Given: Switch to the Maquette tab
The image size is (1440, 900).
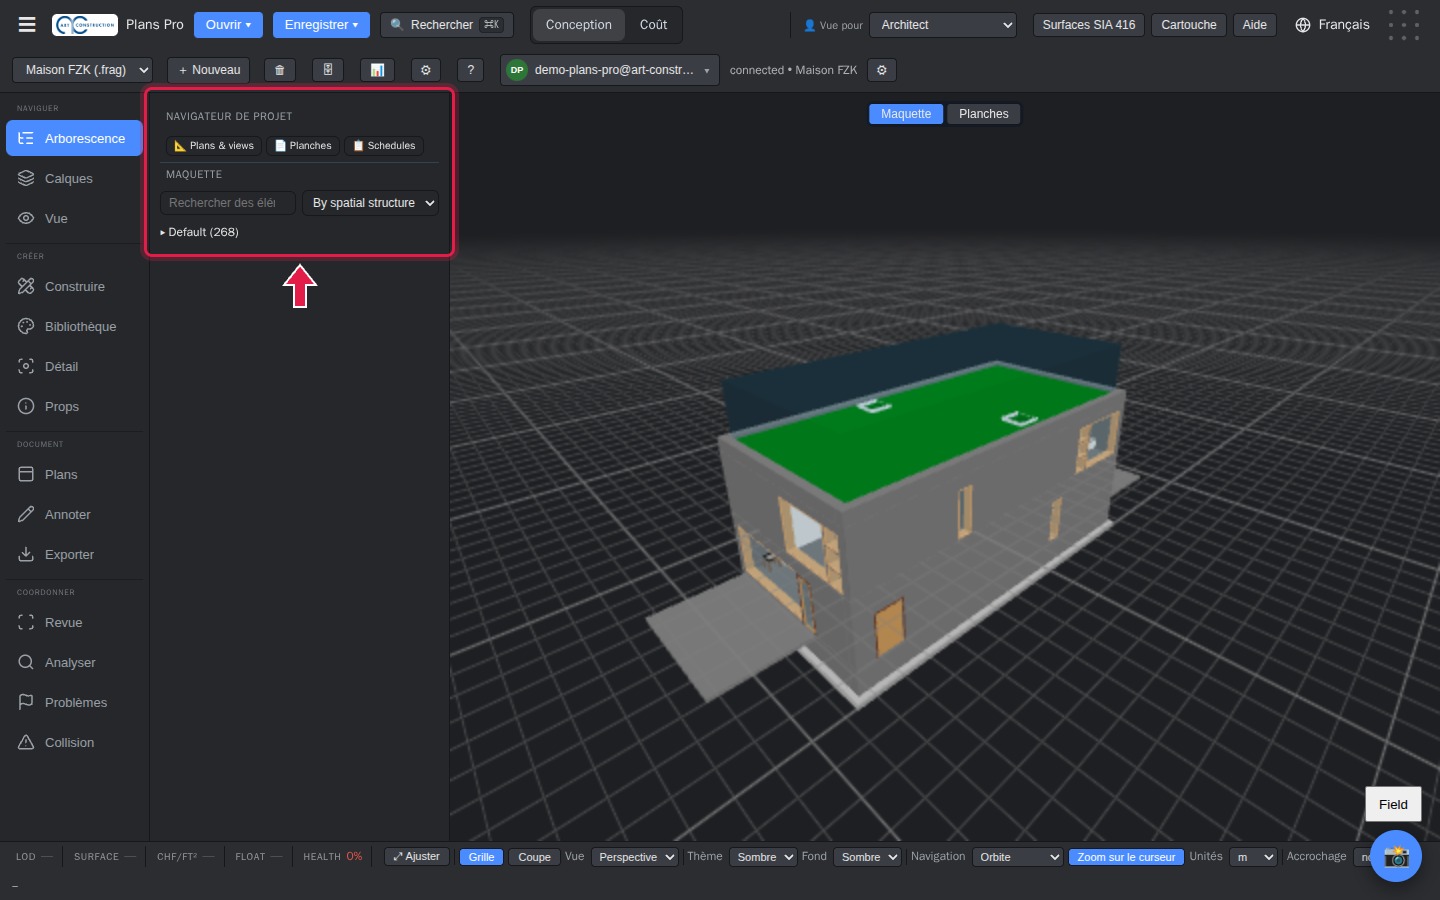Looking at the screenshot, I should pos(906,114).
